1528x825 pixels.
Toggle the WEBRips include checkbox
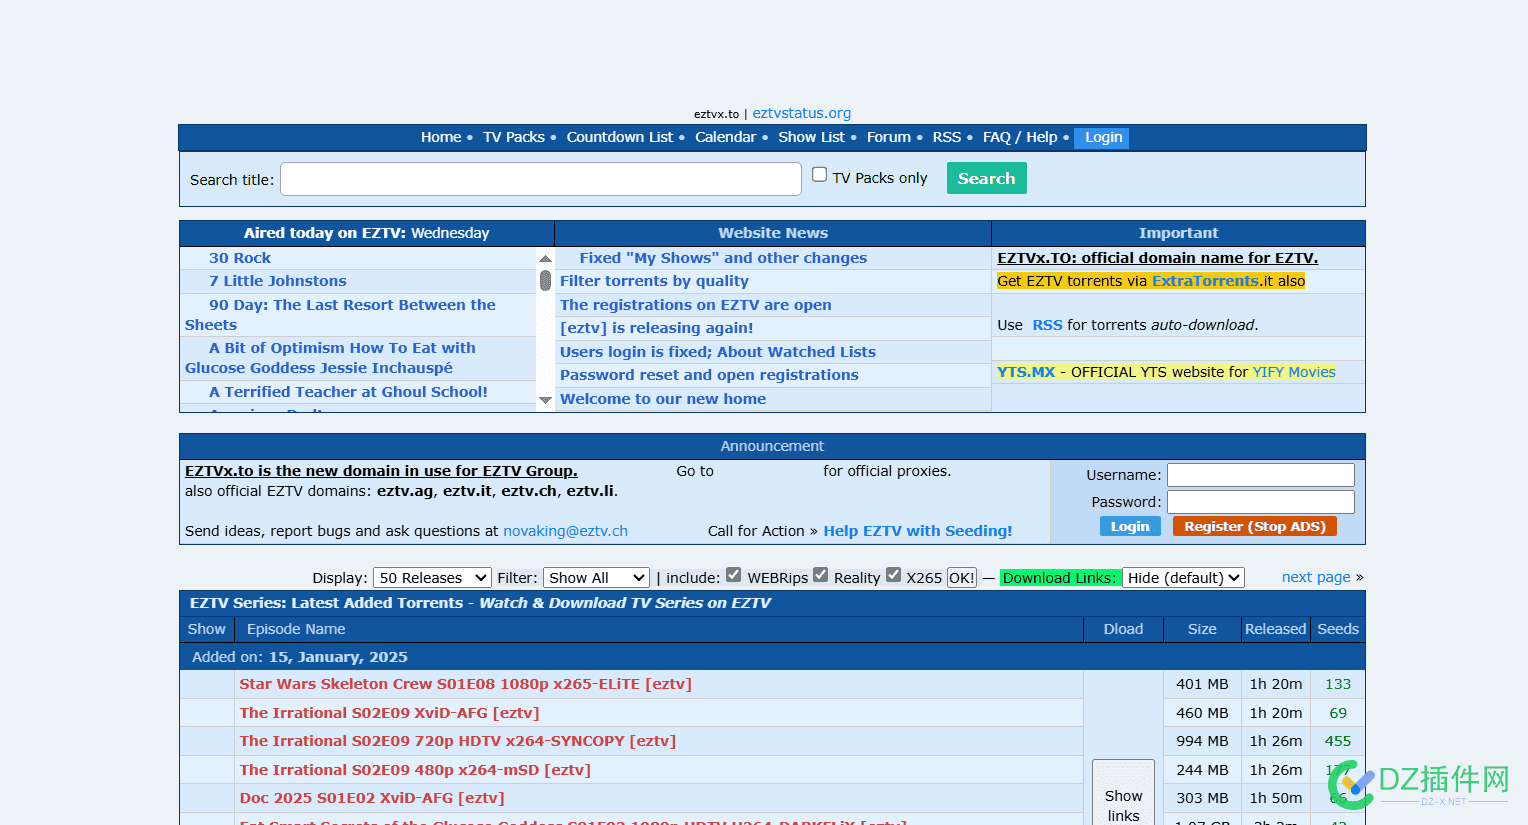(733, 574)
